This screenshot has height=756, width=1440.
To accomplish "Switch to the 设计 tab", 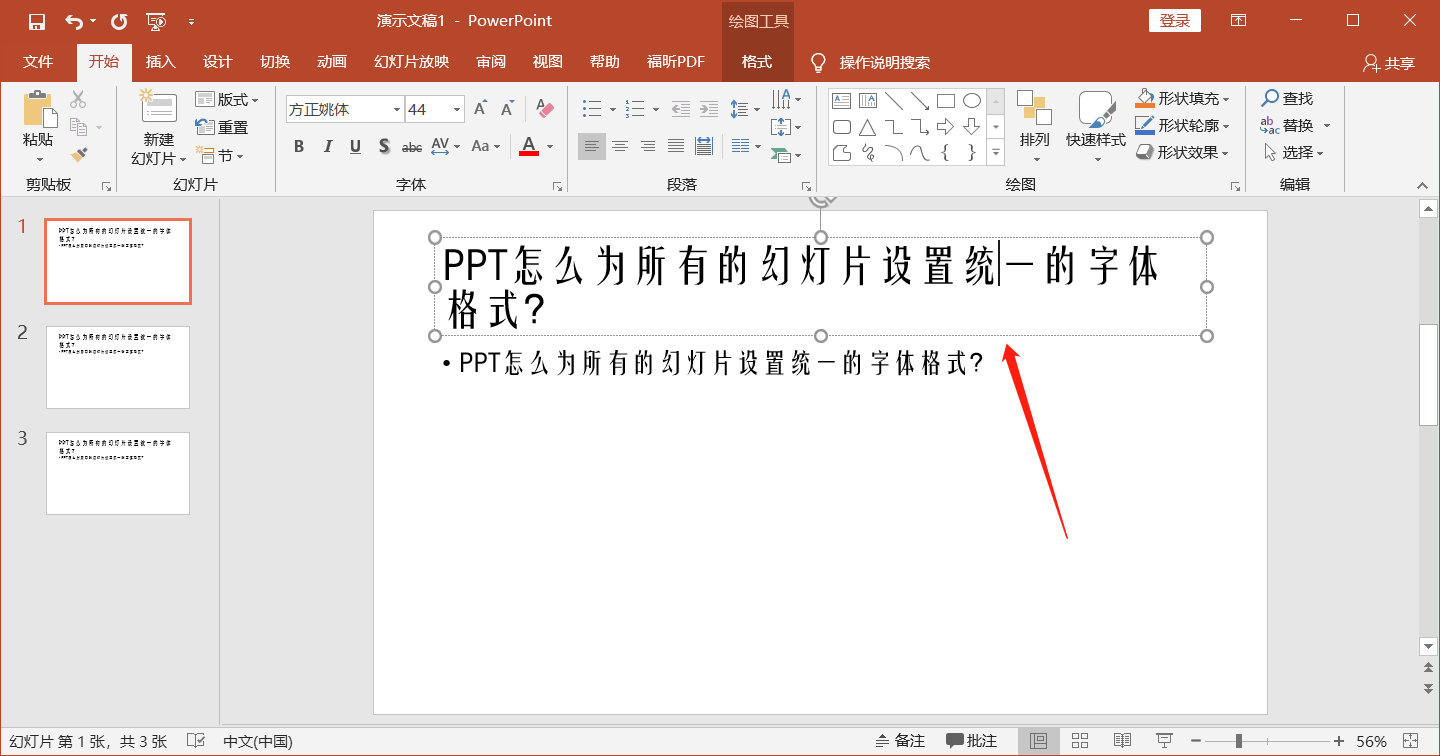I will point(218,62).
